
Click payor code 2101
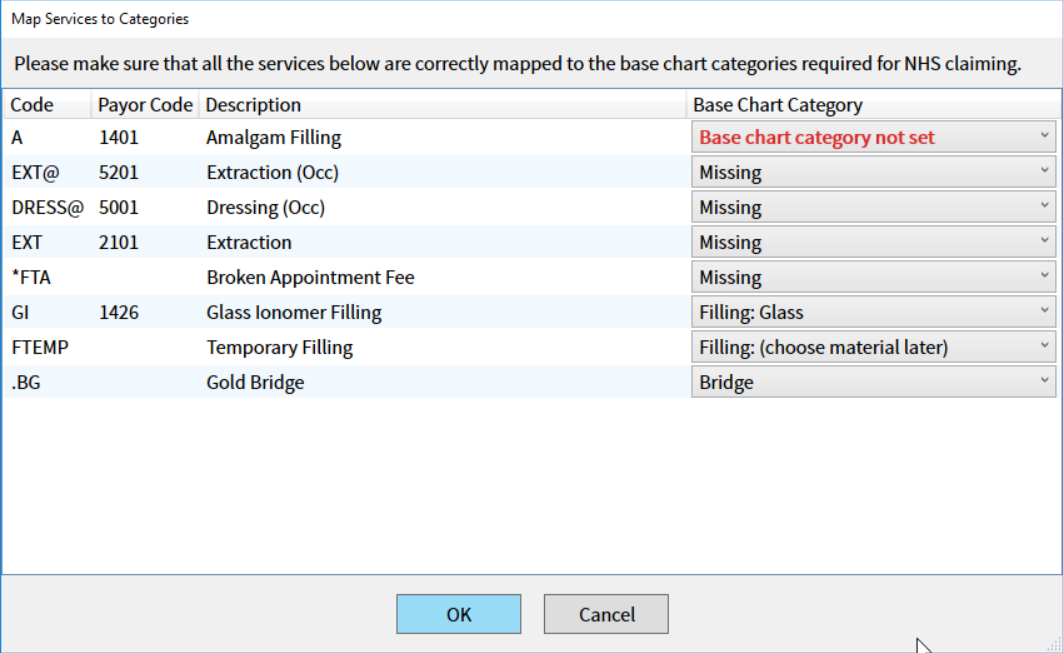119,242
